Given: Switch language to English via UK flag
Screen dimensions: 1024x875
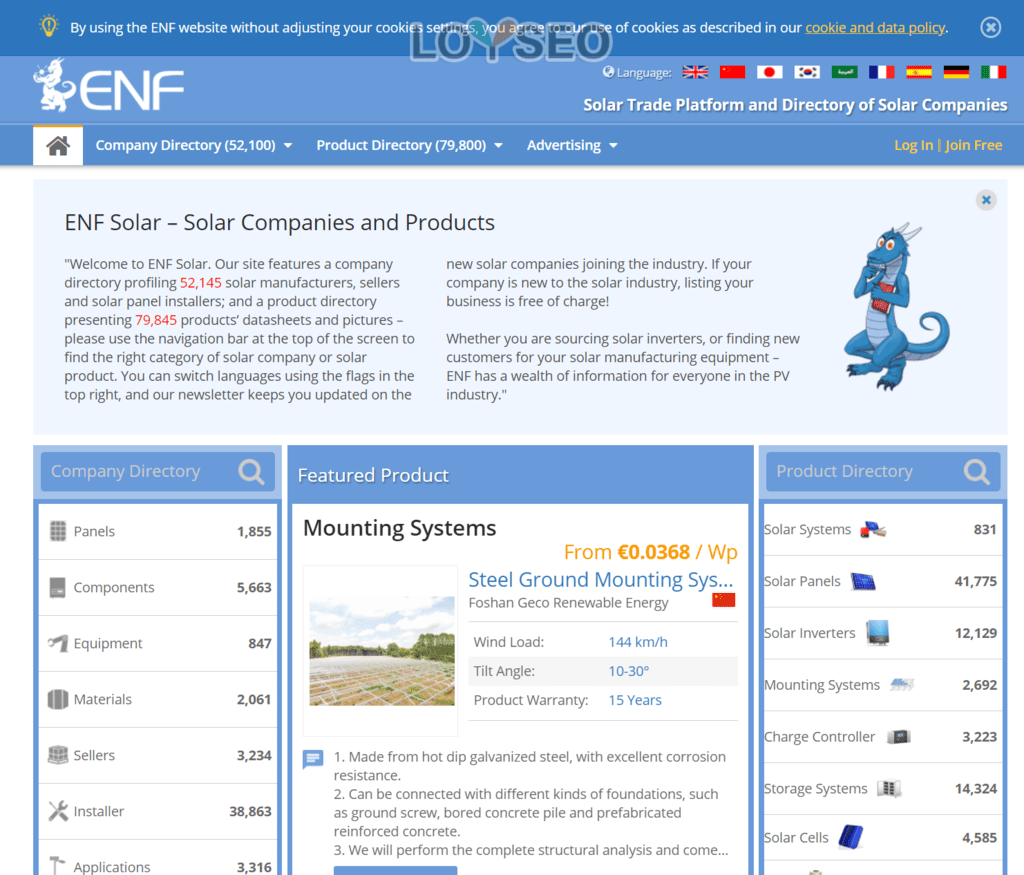Looking at the screenshot, I should pos(695,72).
